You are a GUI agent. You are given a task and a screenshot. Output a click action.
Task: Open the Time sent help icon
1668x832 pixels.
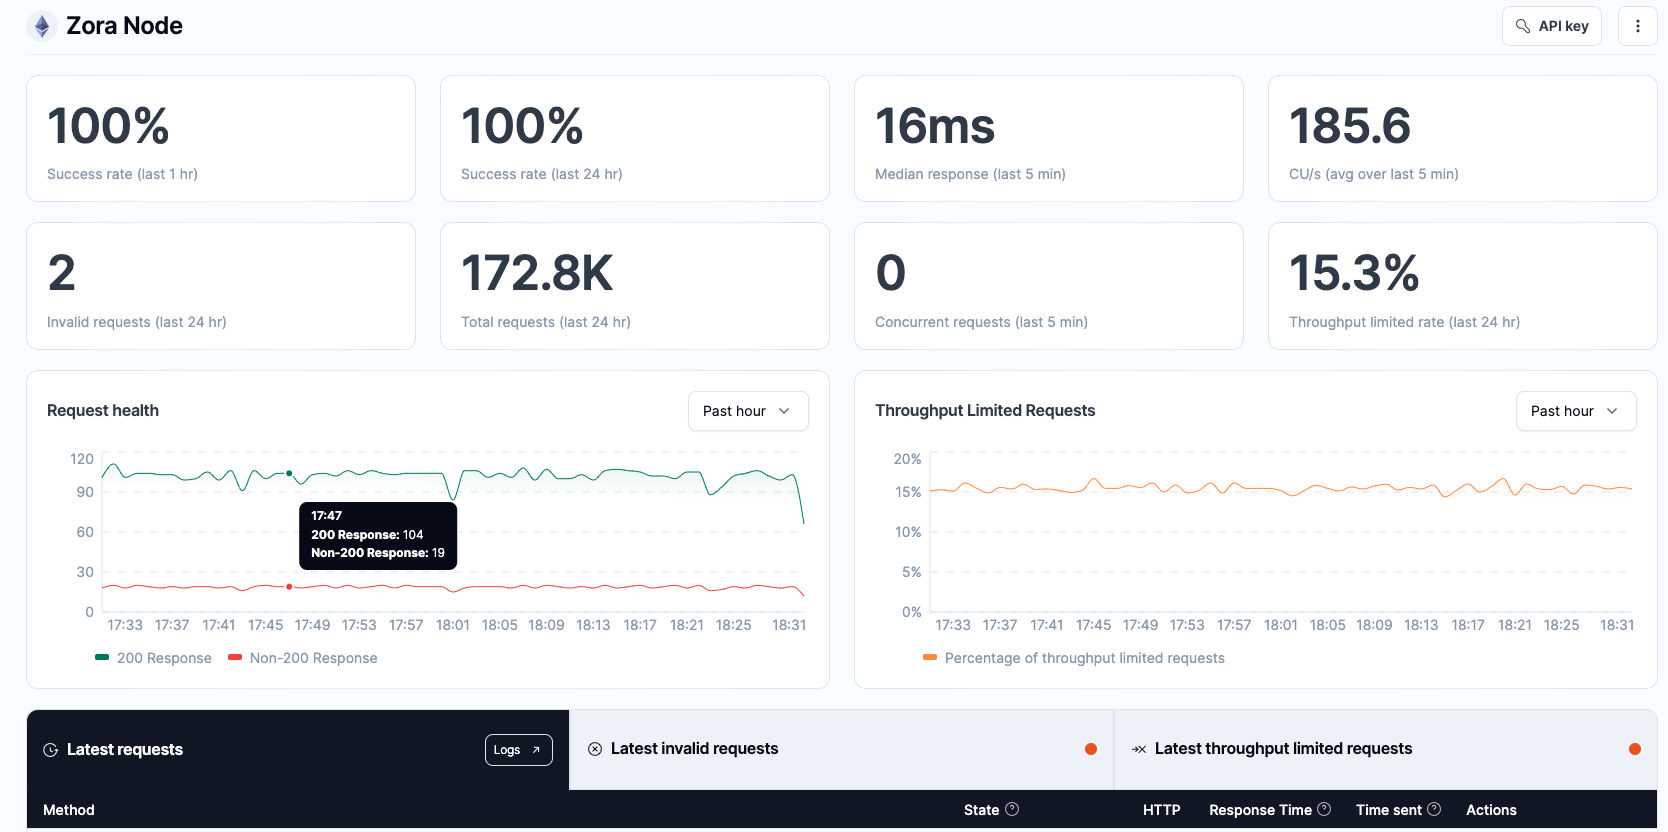(x=1434, y=809)
